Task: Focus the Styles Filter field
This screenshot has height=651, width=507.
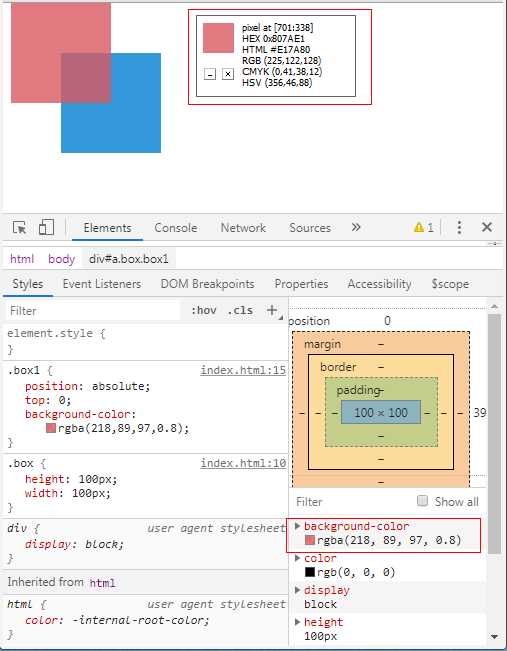Action: pyautogui.click(x=93, y=311)
